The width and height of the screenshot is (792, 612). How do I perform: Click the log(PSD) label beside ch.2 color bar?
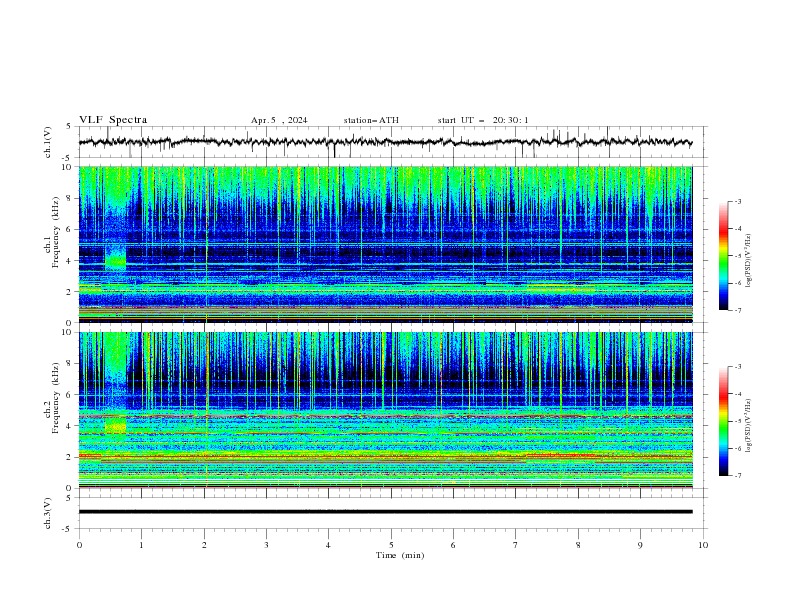point(749,426)
